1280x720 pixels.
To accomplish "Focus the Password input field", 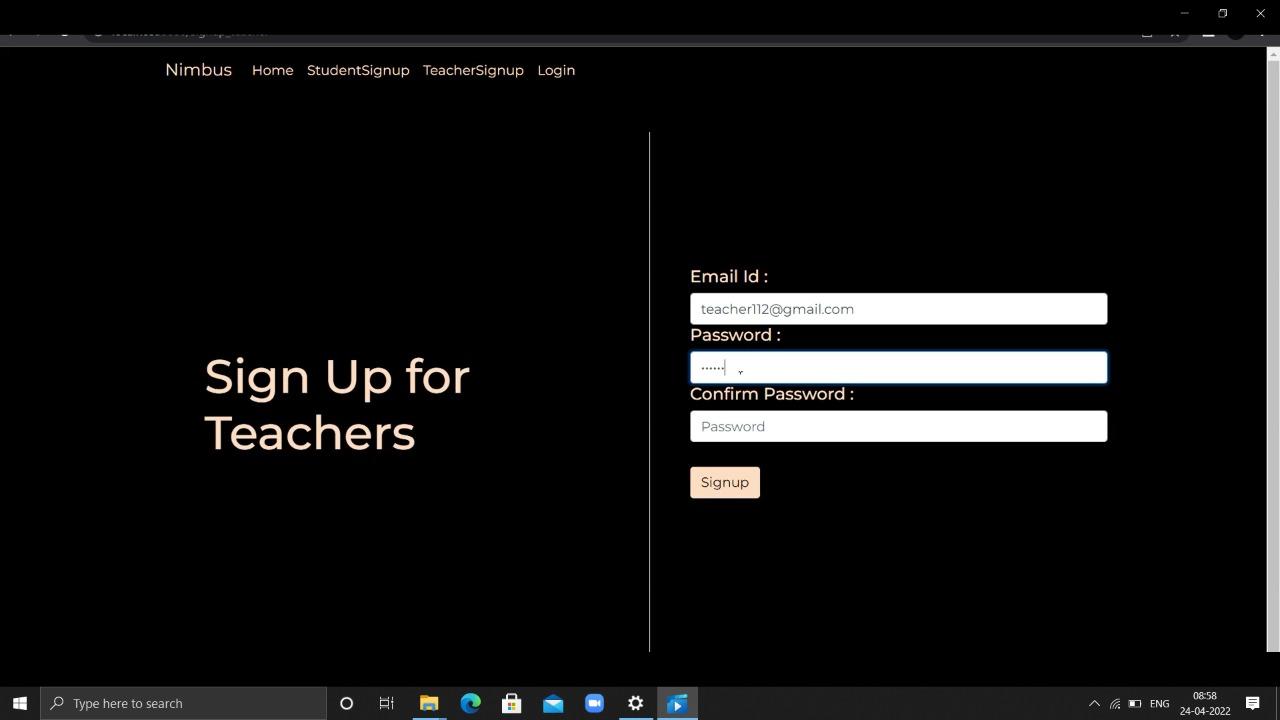I will click(898, 368).
